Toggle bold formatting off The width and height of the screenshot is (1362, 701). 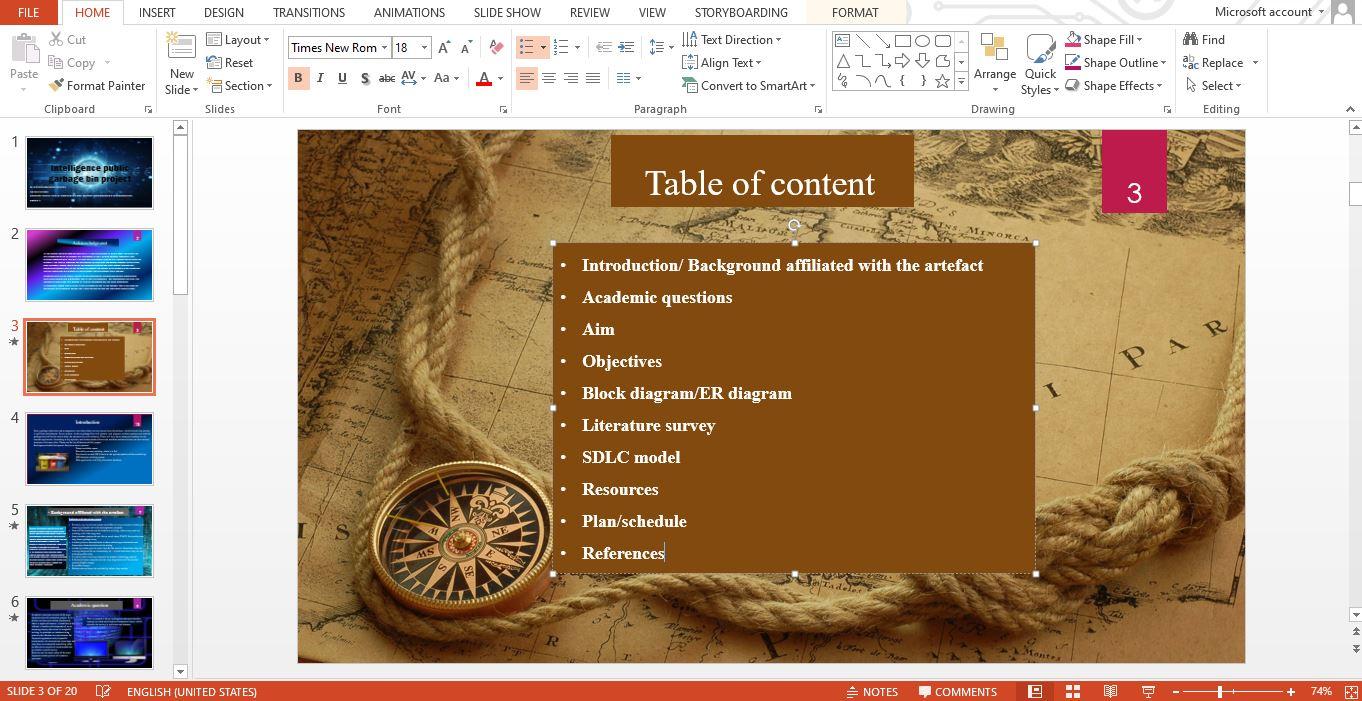coord(298,78)
